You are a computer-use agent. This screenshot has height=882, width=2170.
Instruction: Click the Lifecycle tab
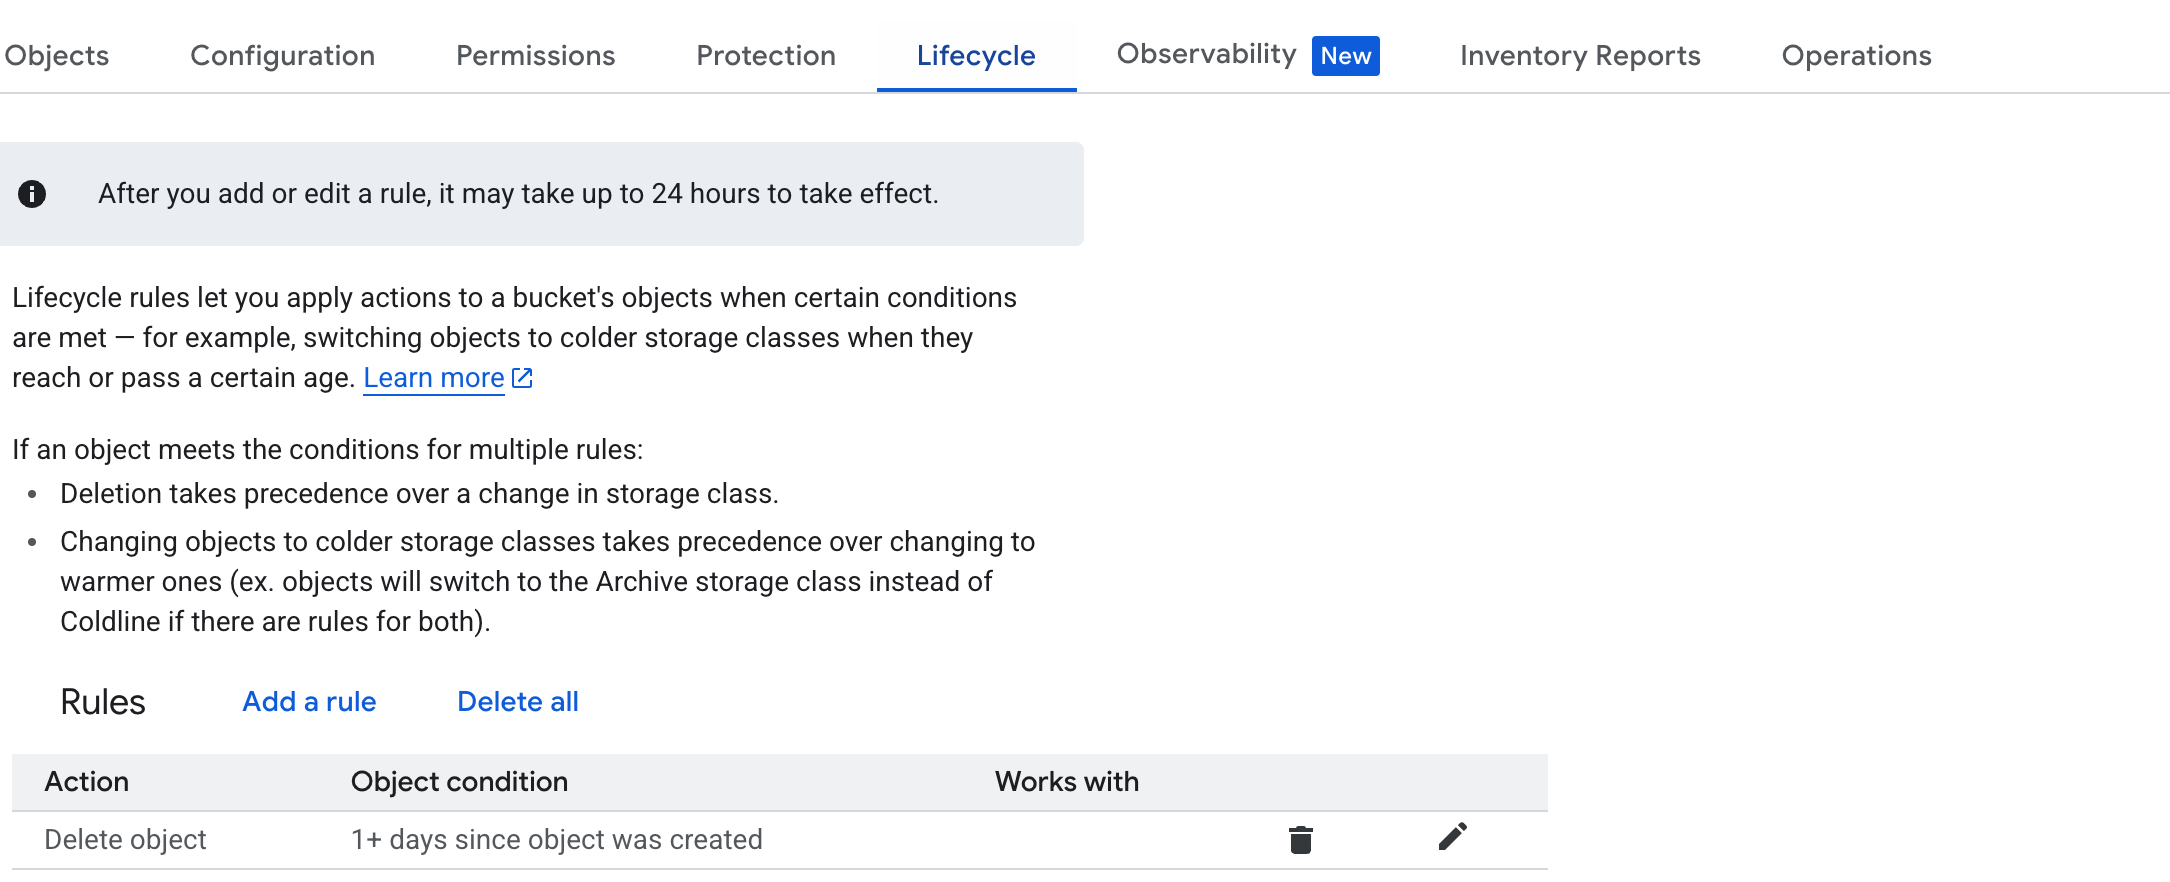pos(976,56)
